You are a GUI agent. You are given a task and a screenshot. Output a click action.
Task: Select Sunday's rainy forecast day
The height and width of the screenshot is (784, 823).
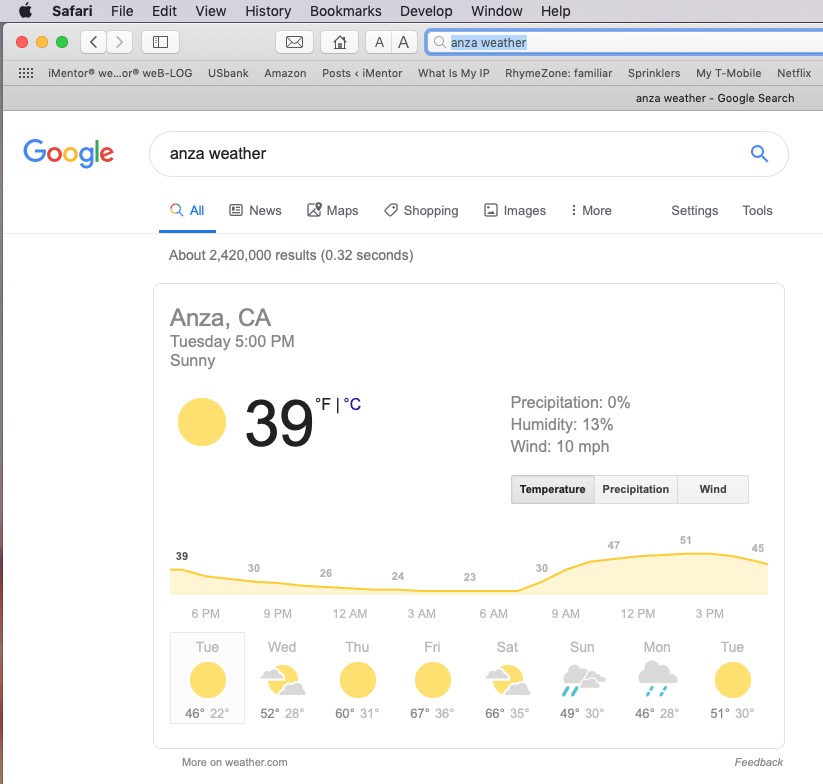pyautogui.click(x=582, y=678)
